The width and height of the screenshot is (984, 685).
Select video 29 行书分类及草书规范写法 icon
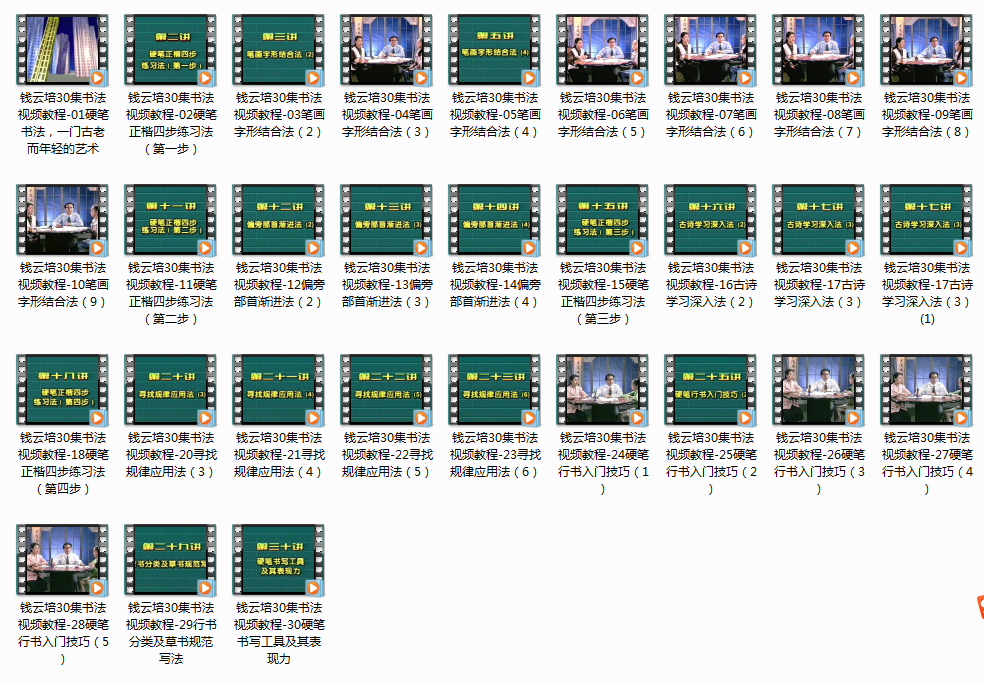click(170, 560)
